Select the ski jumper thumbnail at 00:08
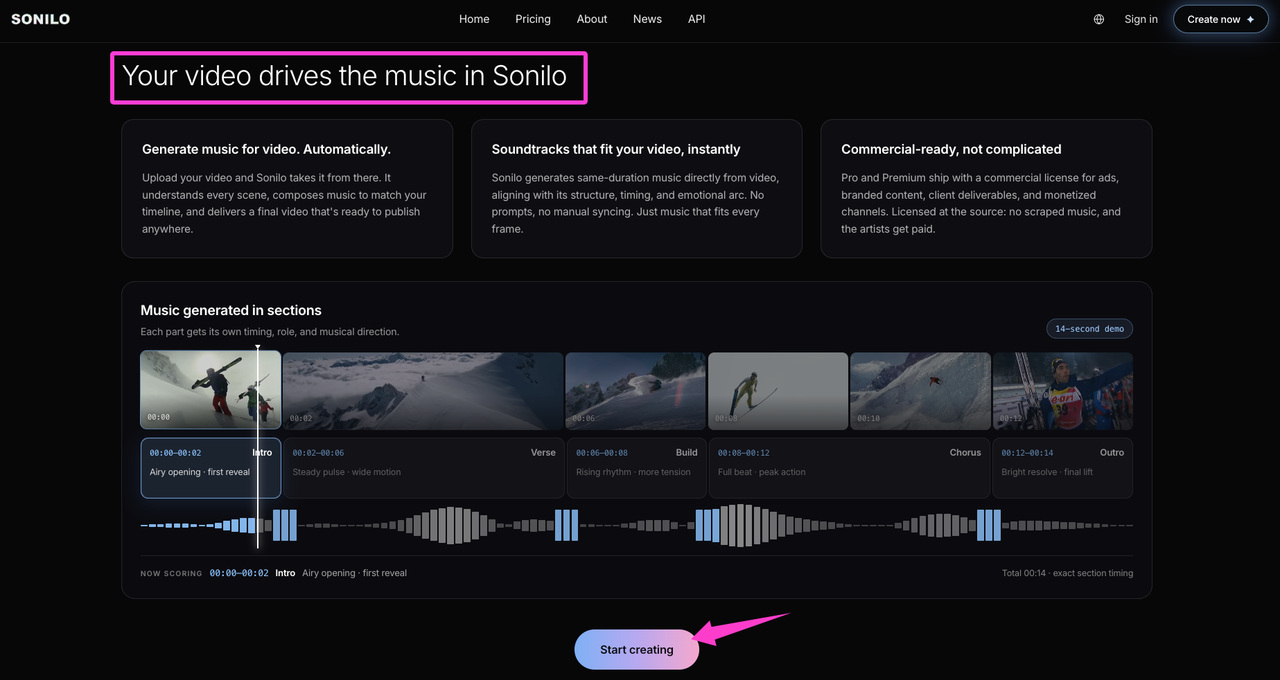 [778, 390]
